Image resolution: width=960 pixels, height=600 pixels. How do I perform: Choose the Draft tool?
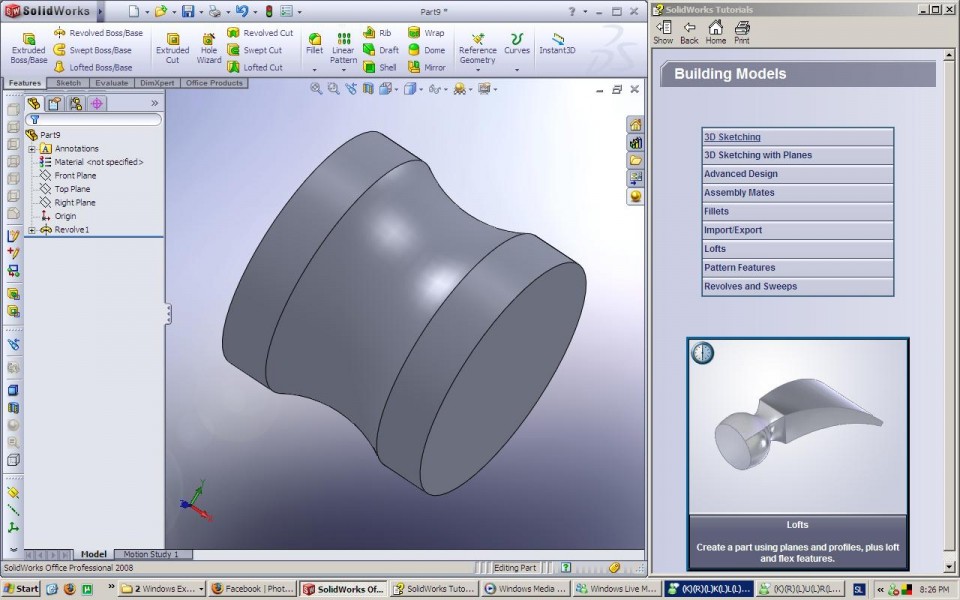tap(381, 50)
